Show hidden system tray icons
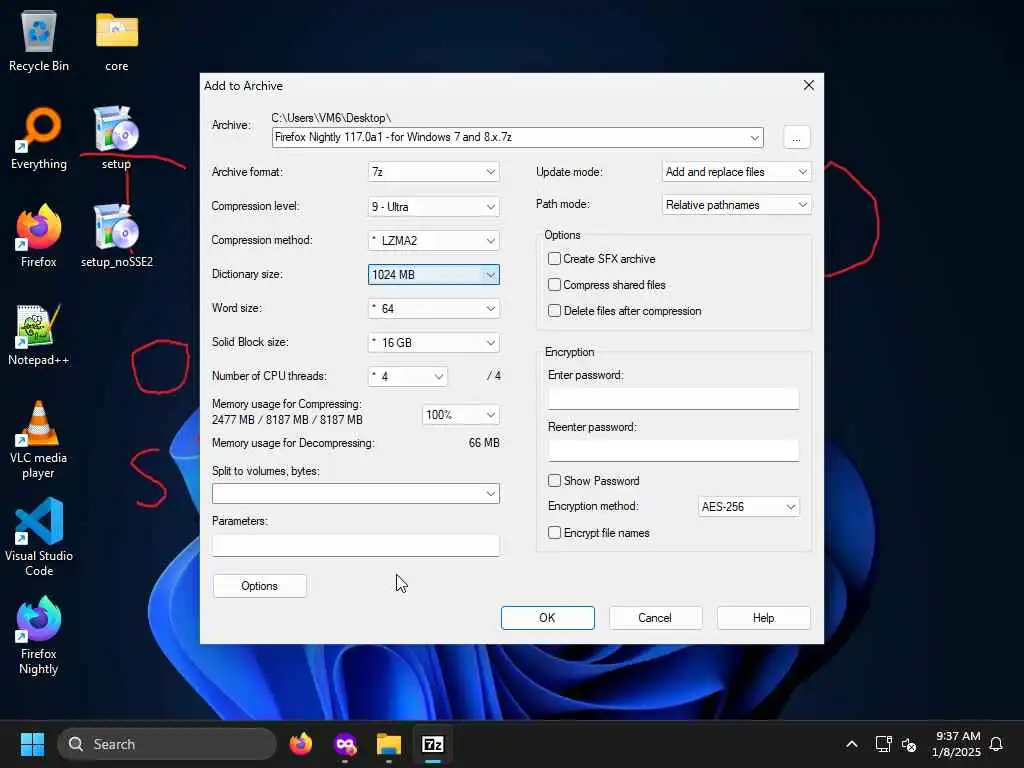 852,744
